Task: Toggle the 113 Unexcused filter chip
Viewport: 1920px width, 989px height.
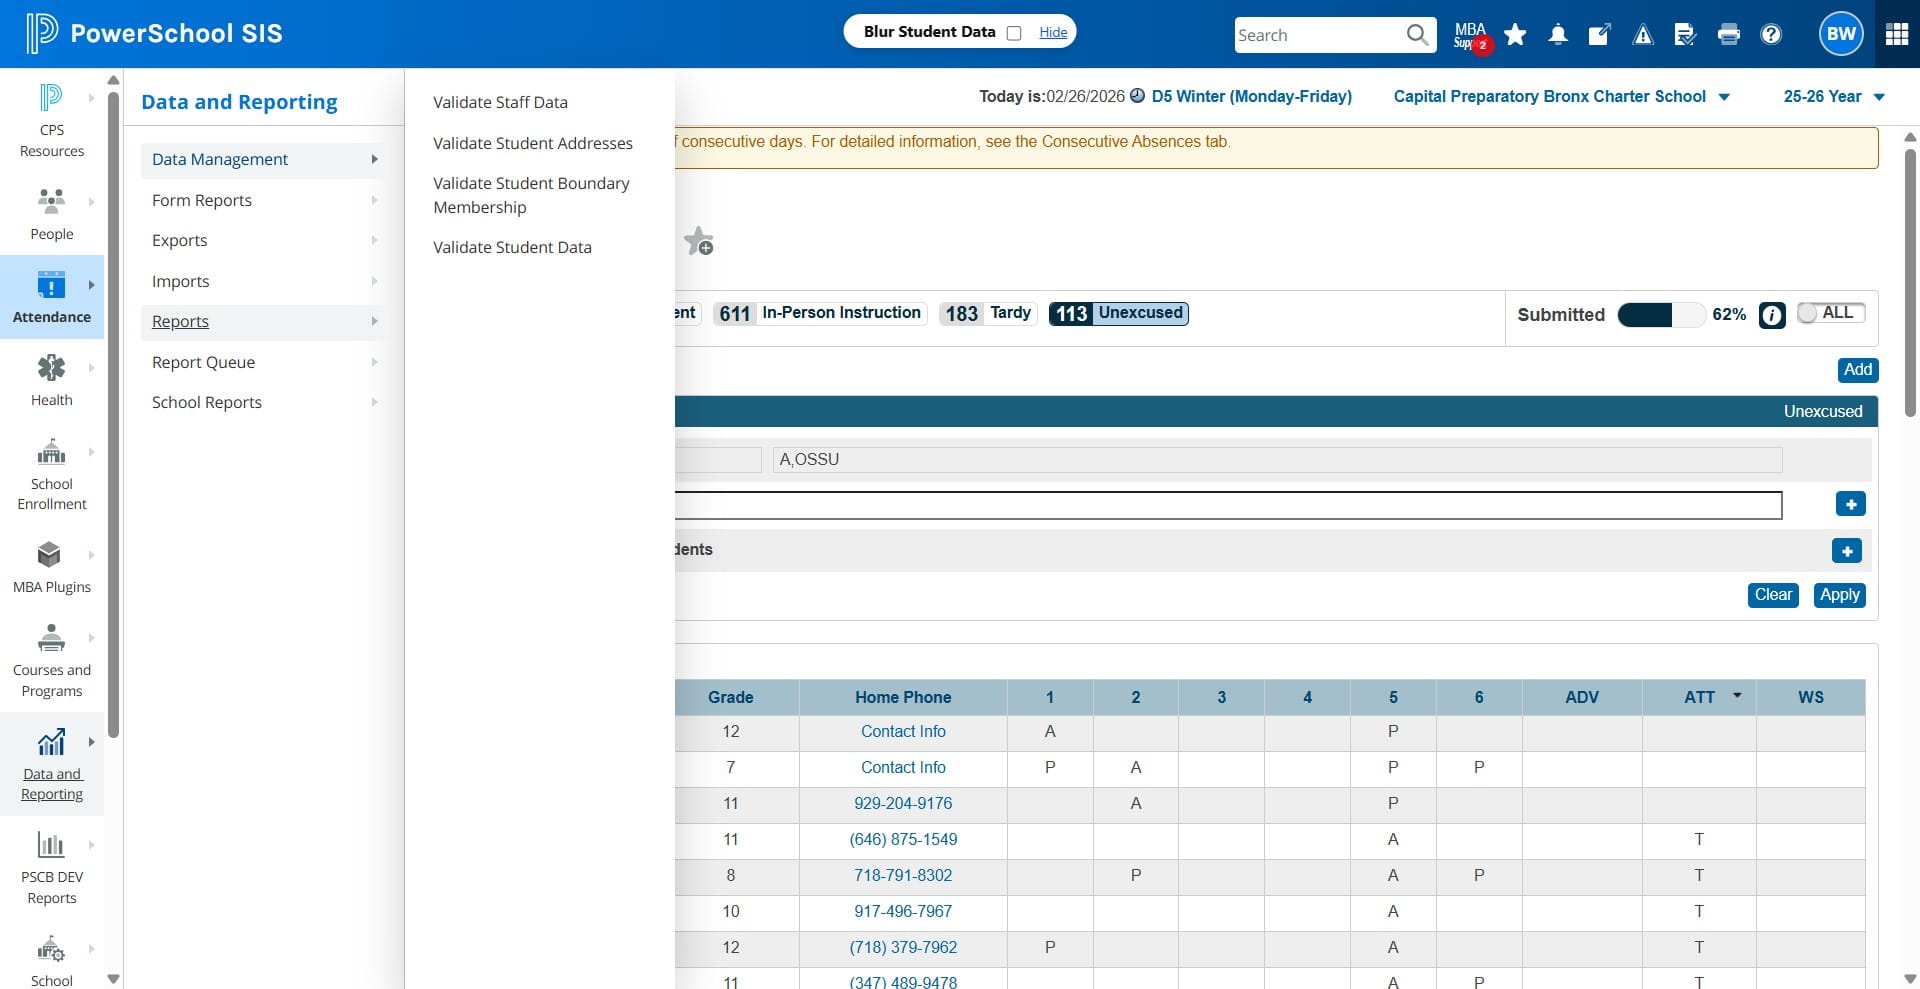Action: [x=1118, y=314]
